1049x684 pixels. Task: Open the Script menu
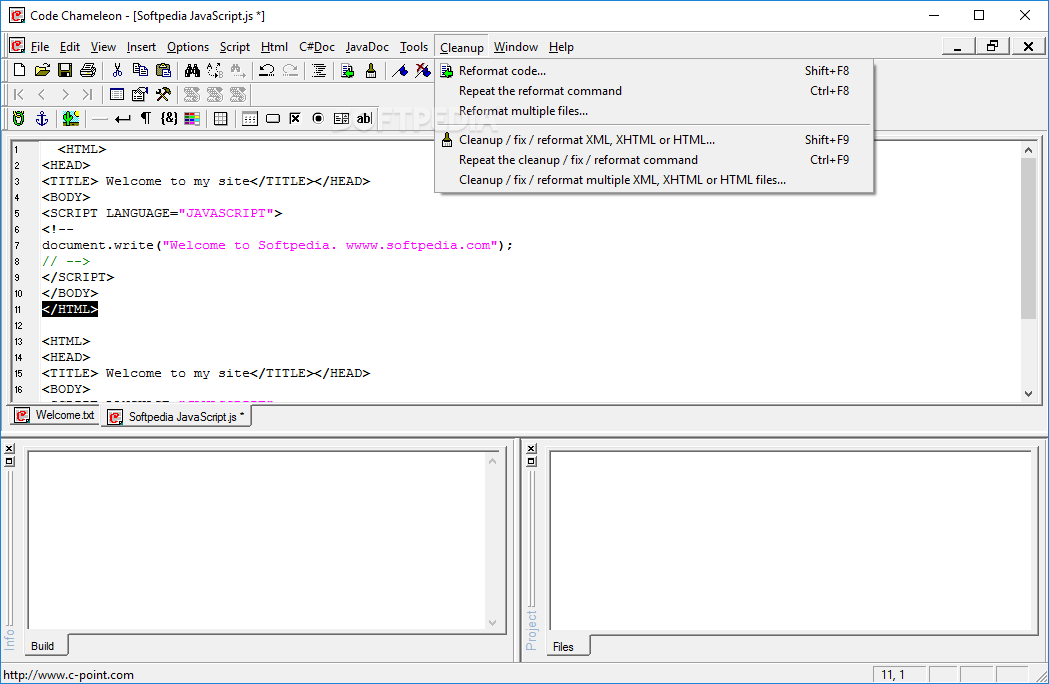pyautogui.click(x=235, y=47)
